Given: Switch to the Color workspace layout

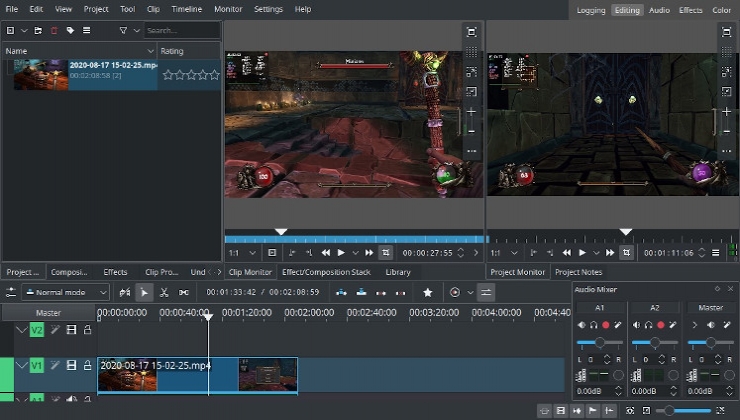Looking at the screenshot, I should click(x=721, y=10).
